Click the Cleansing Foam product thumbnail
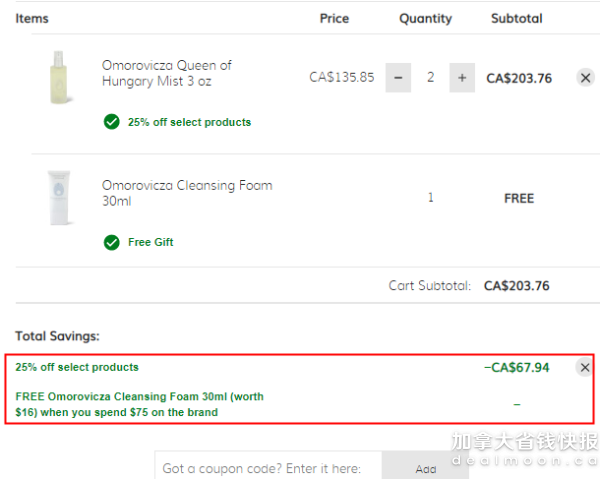The image size is (600, 479). pyautogui.click(x=59, y=197)
